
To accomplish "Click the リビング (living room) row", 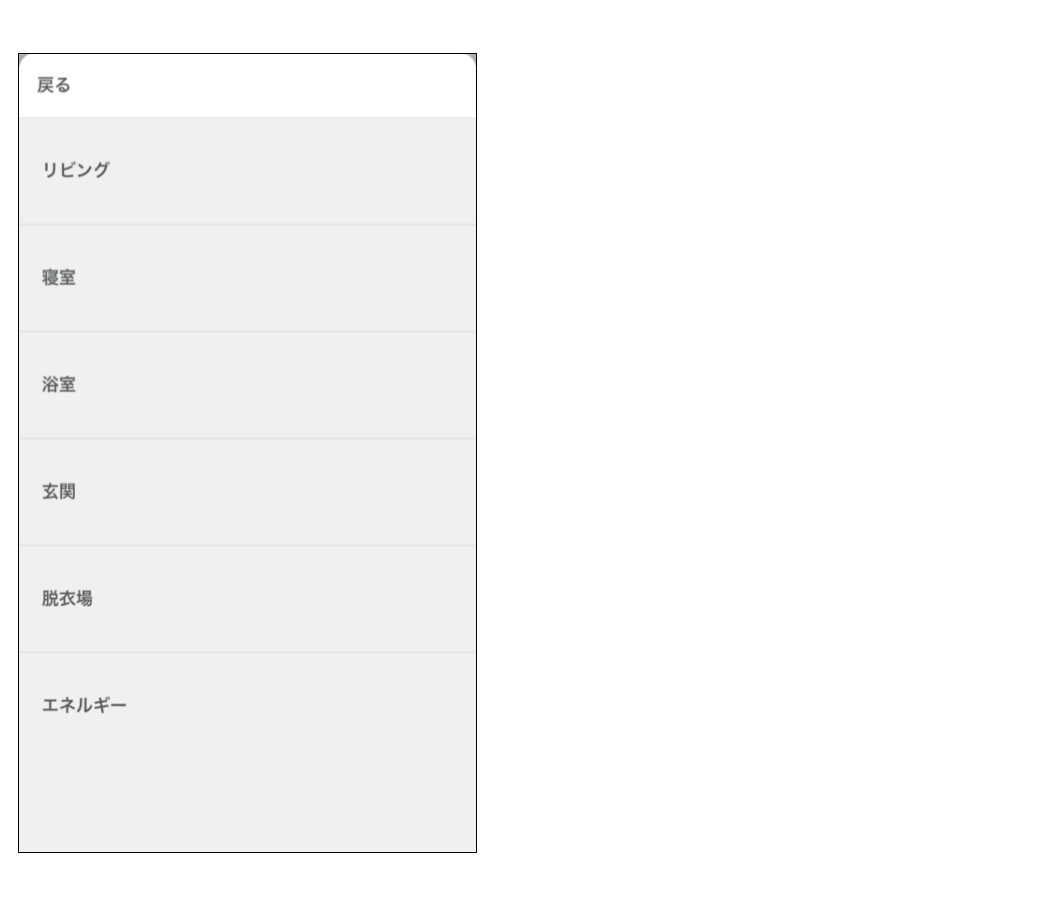I will [x=247, y=171].
